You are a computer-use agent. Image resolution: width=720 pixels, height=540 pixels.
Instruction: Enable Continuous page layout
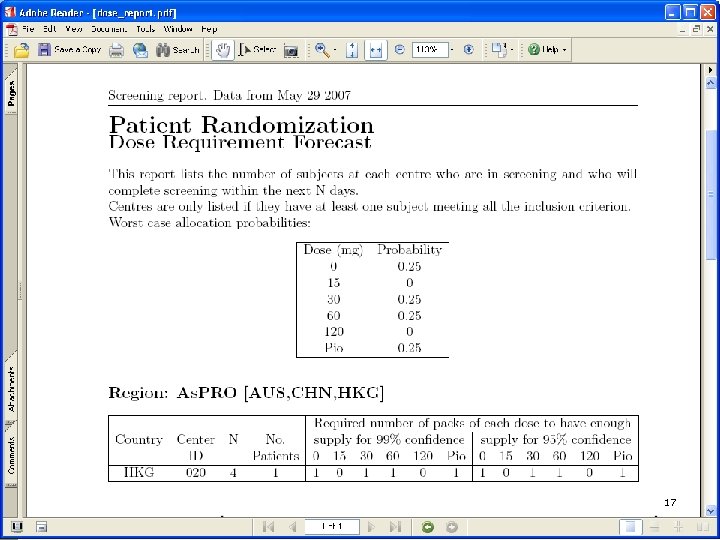[655, 527]
